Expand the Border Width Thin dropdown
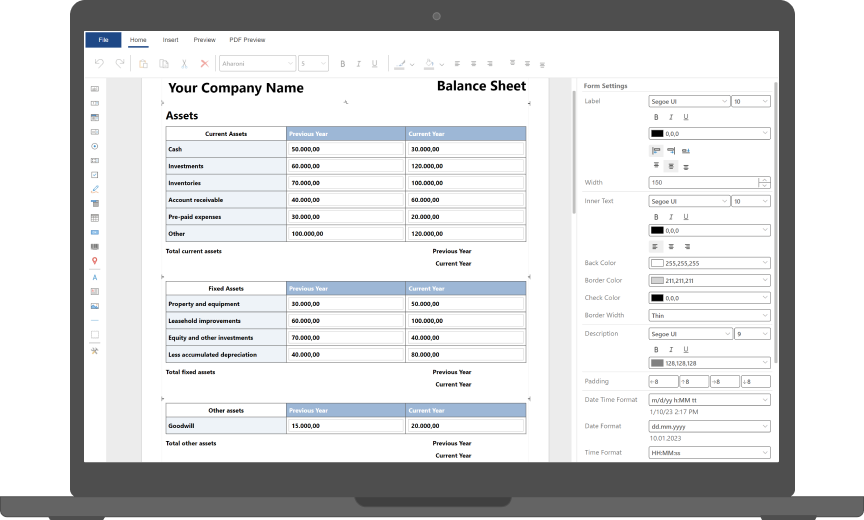864x520 pixels. click(709, 315)
